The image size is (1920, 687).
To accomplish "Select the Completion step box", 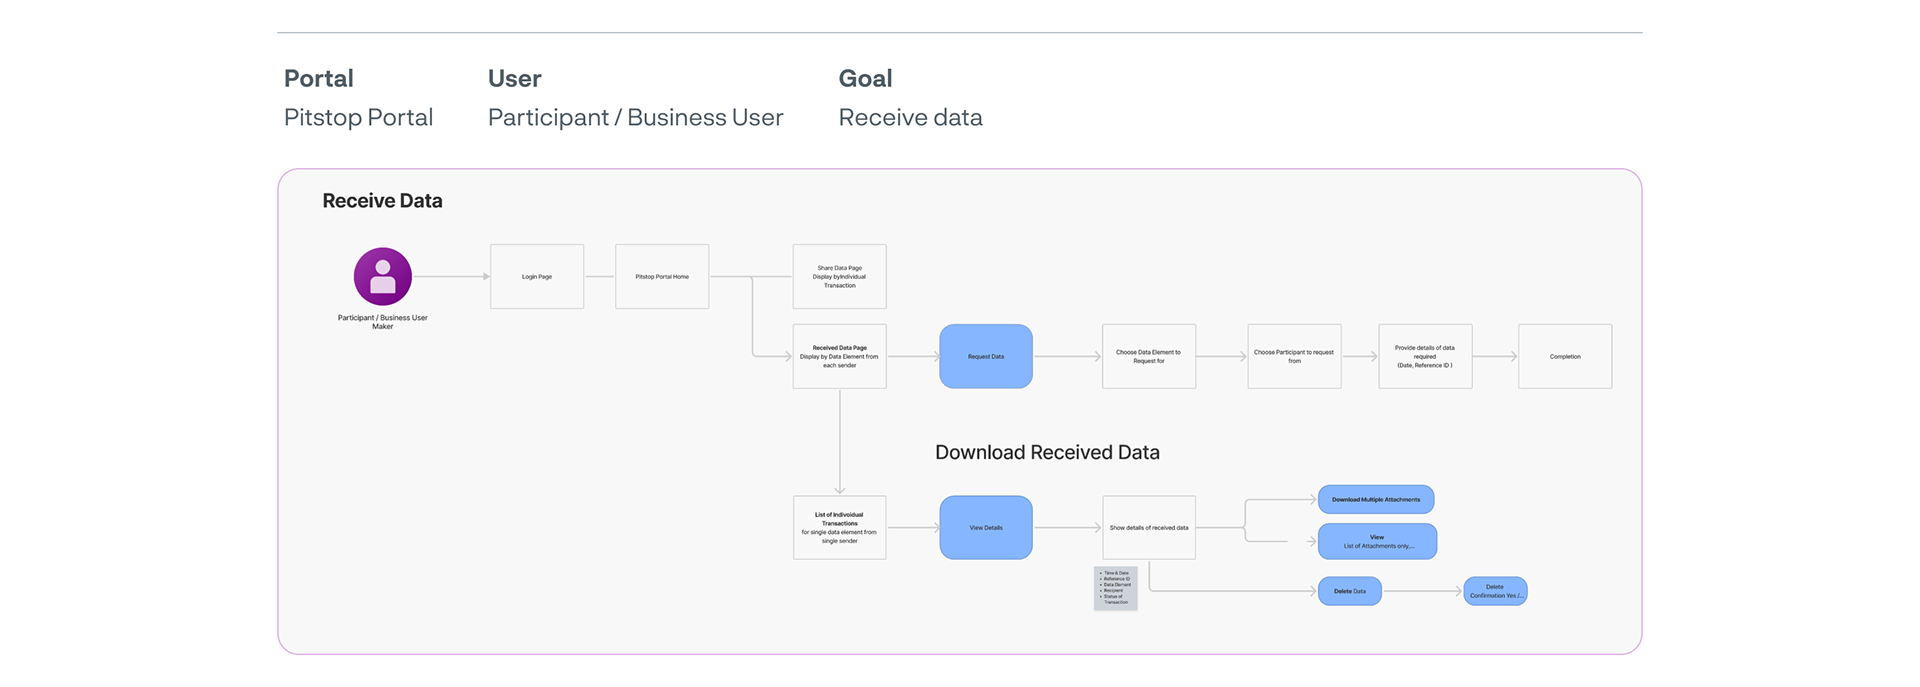I will [1565, 356].
